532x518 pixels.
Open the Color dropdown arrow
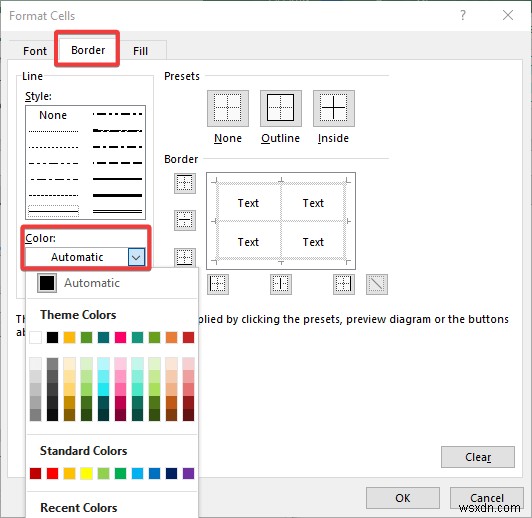[x=136, y=257]
